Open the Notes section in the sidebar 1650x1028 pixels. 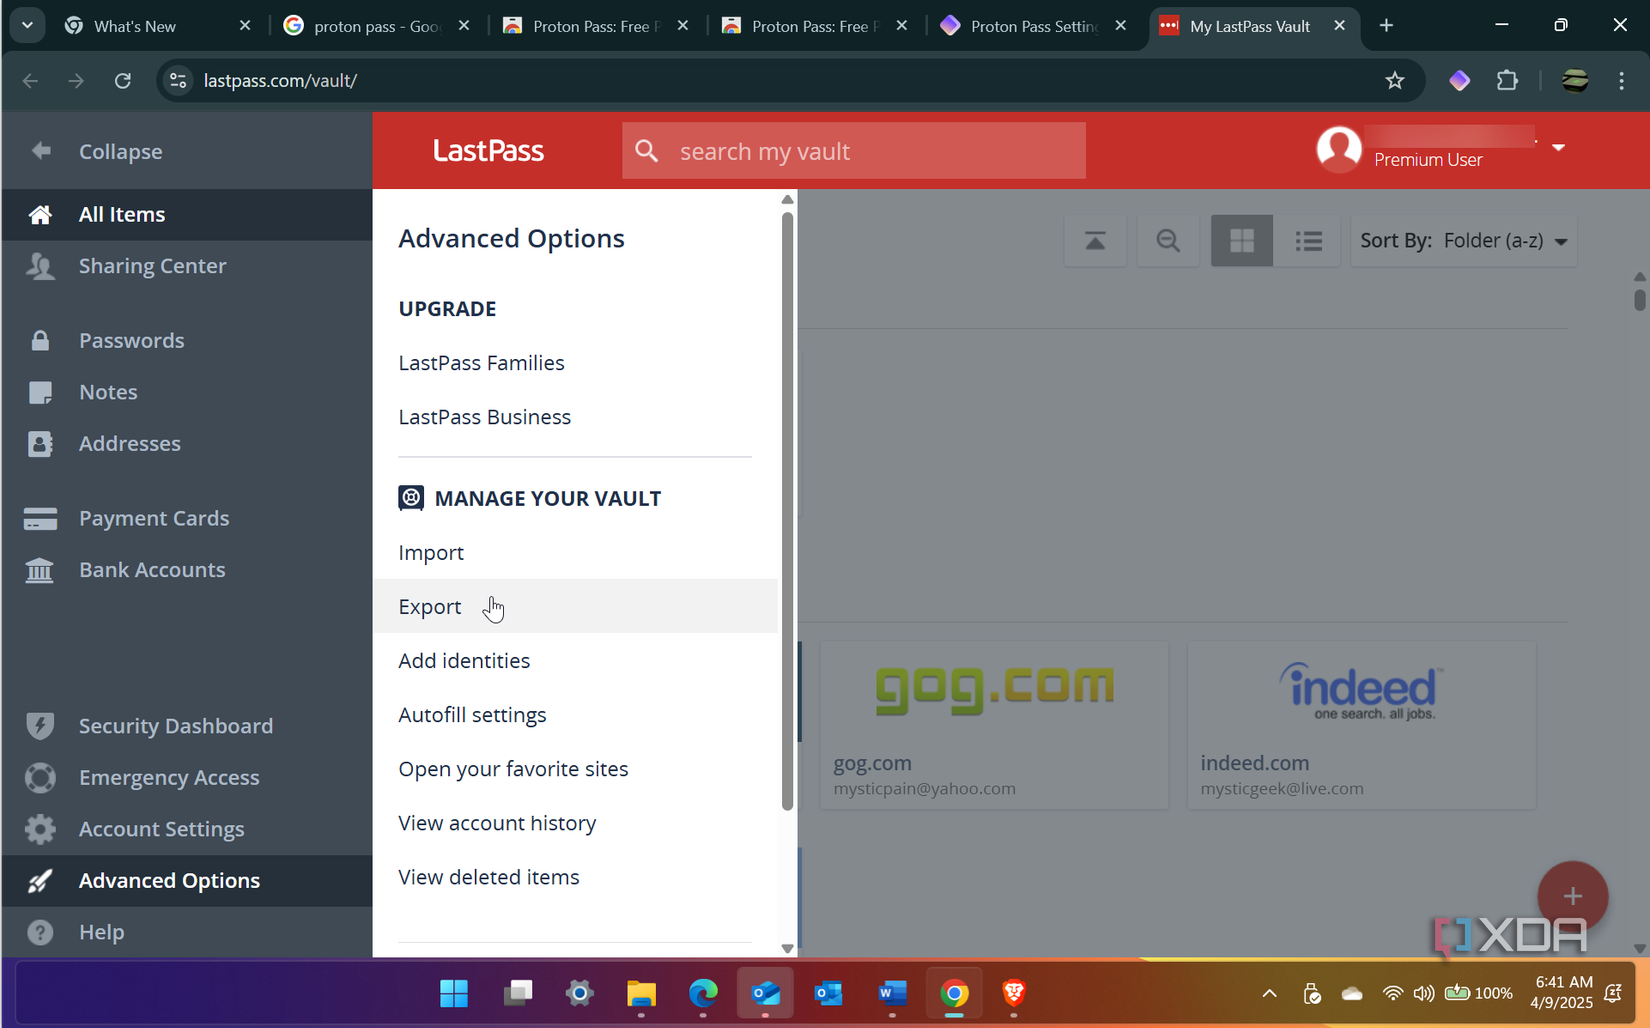point(107,392)
